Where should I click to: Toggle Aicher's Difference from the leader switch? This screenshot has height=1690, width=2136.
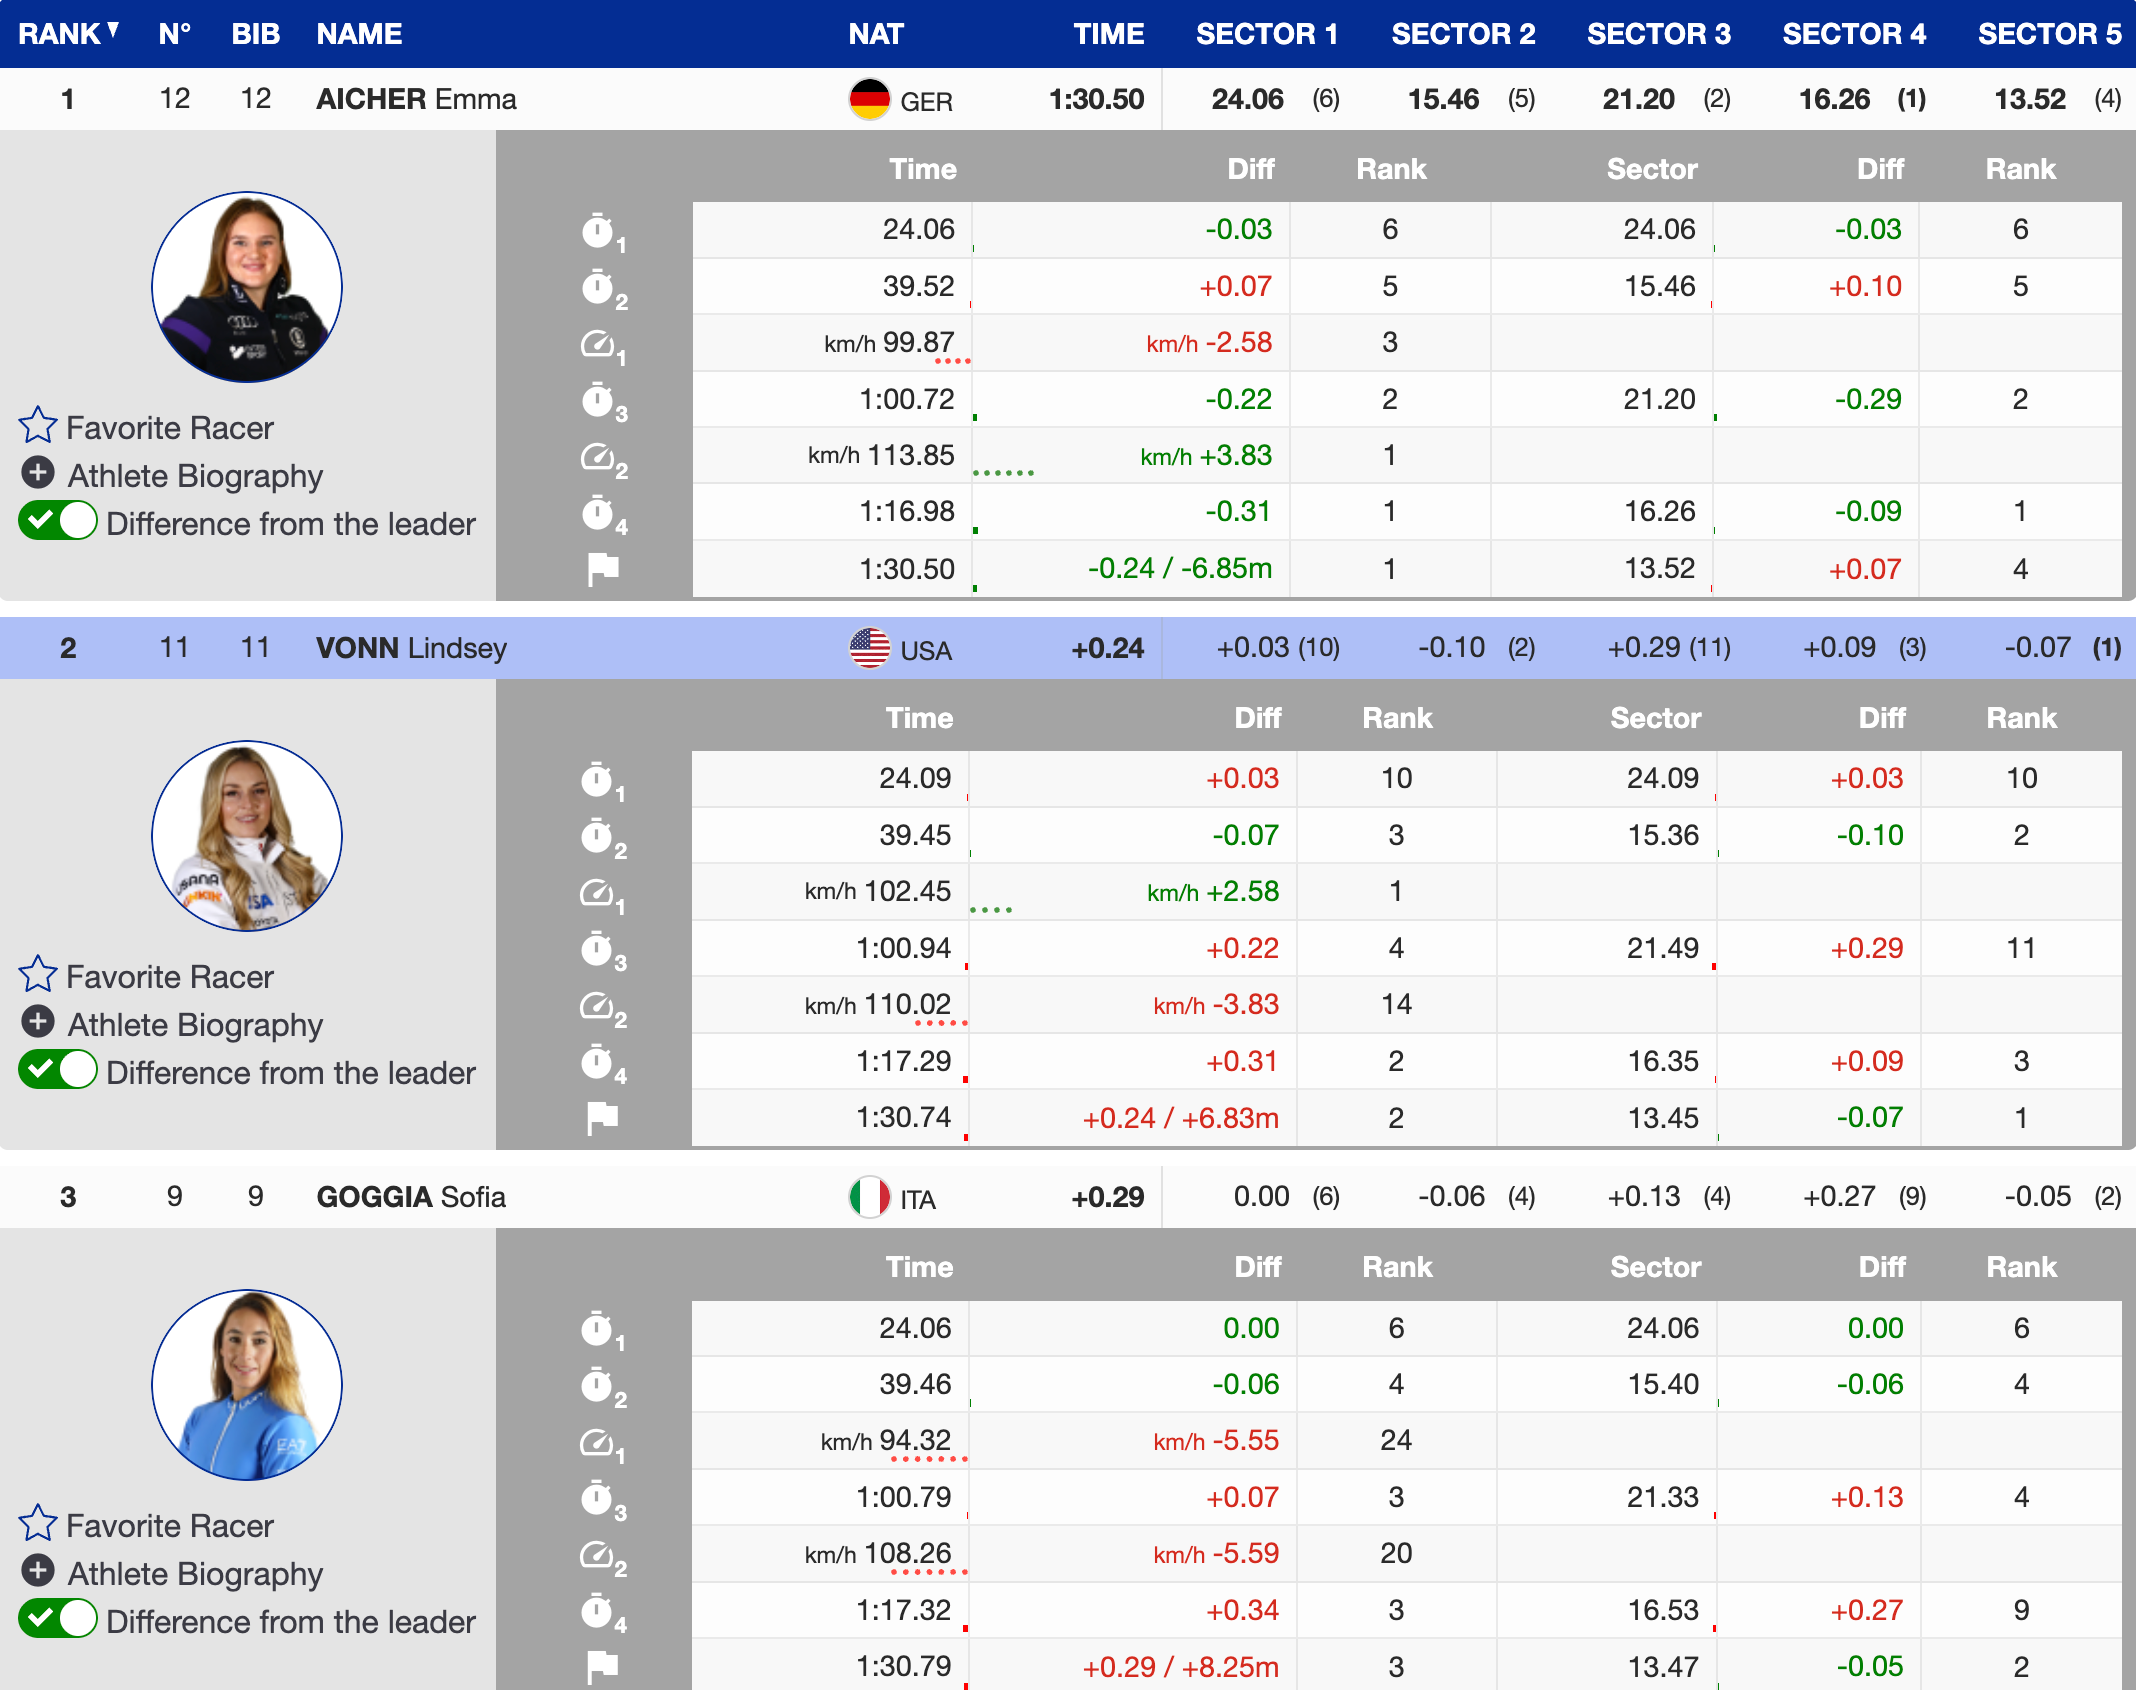(x=58, y=522)
